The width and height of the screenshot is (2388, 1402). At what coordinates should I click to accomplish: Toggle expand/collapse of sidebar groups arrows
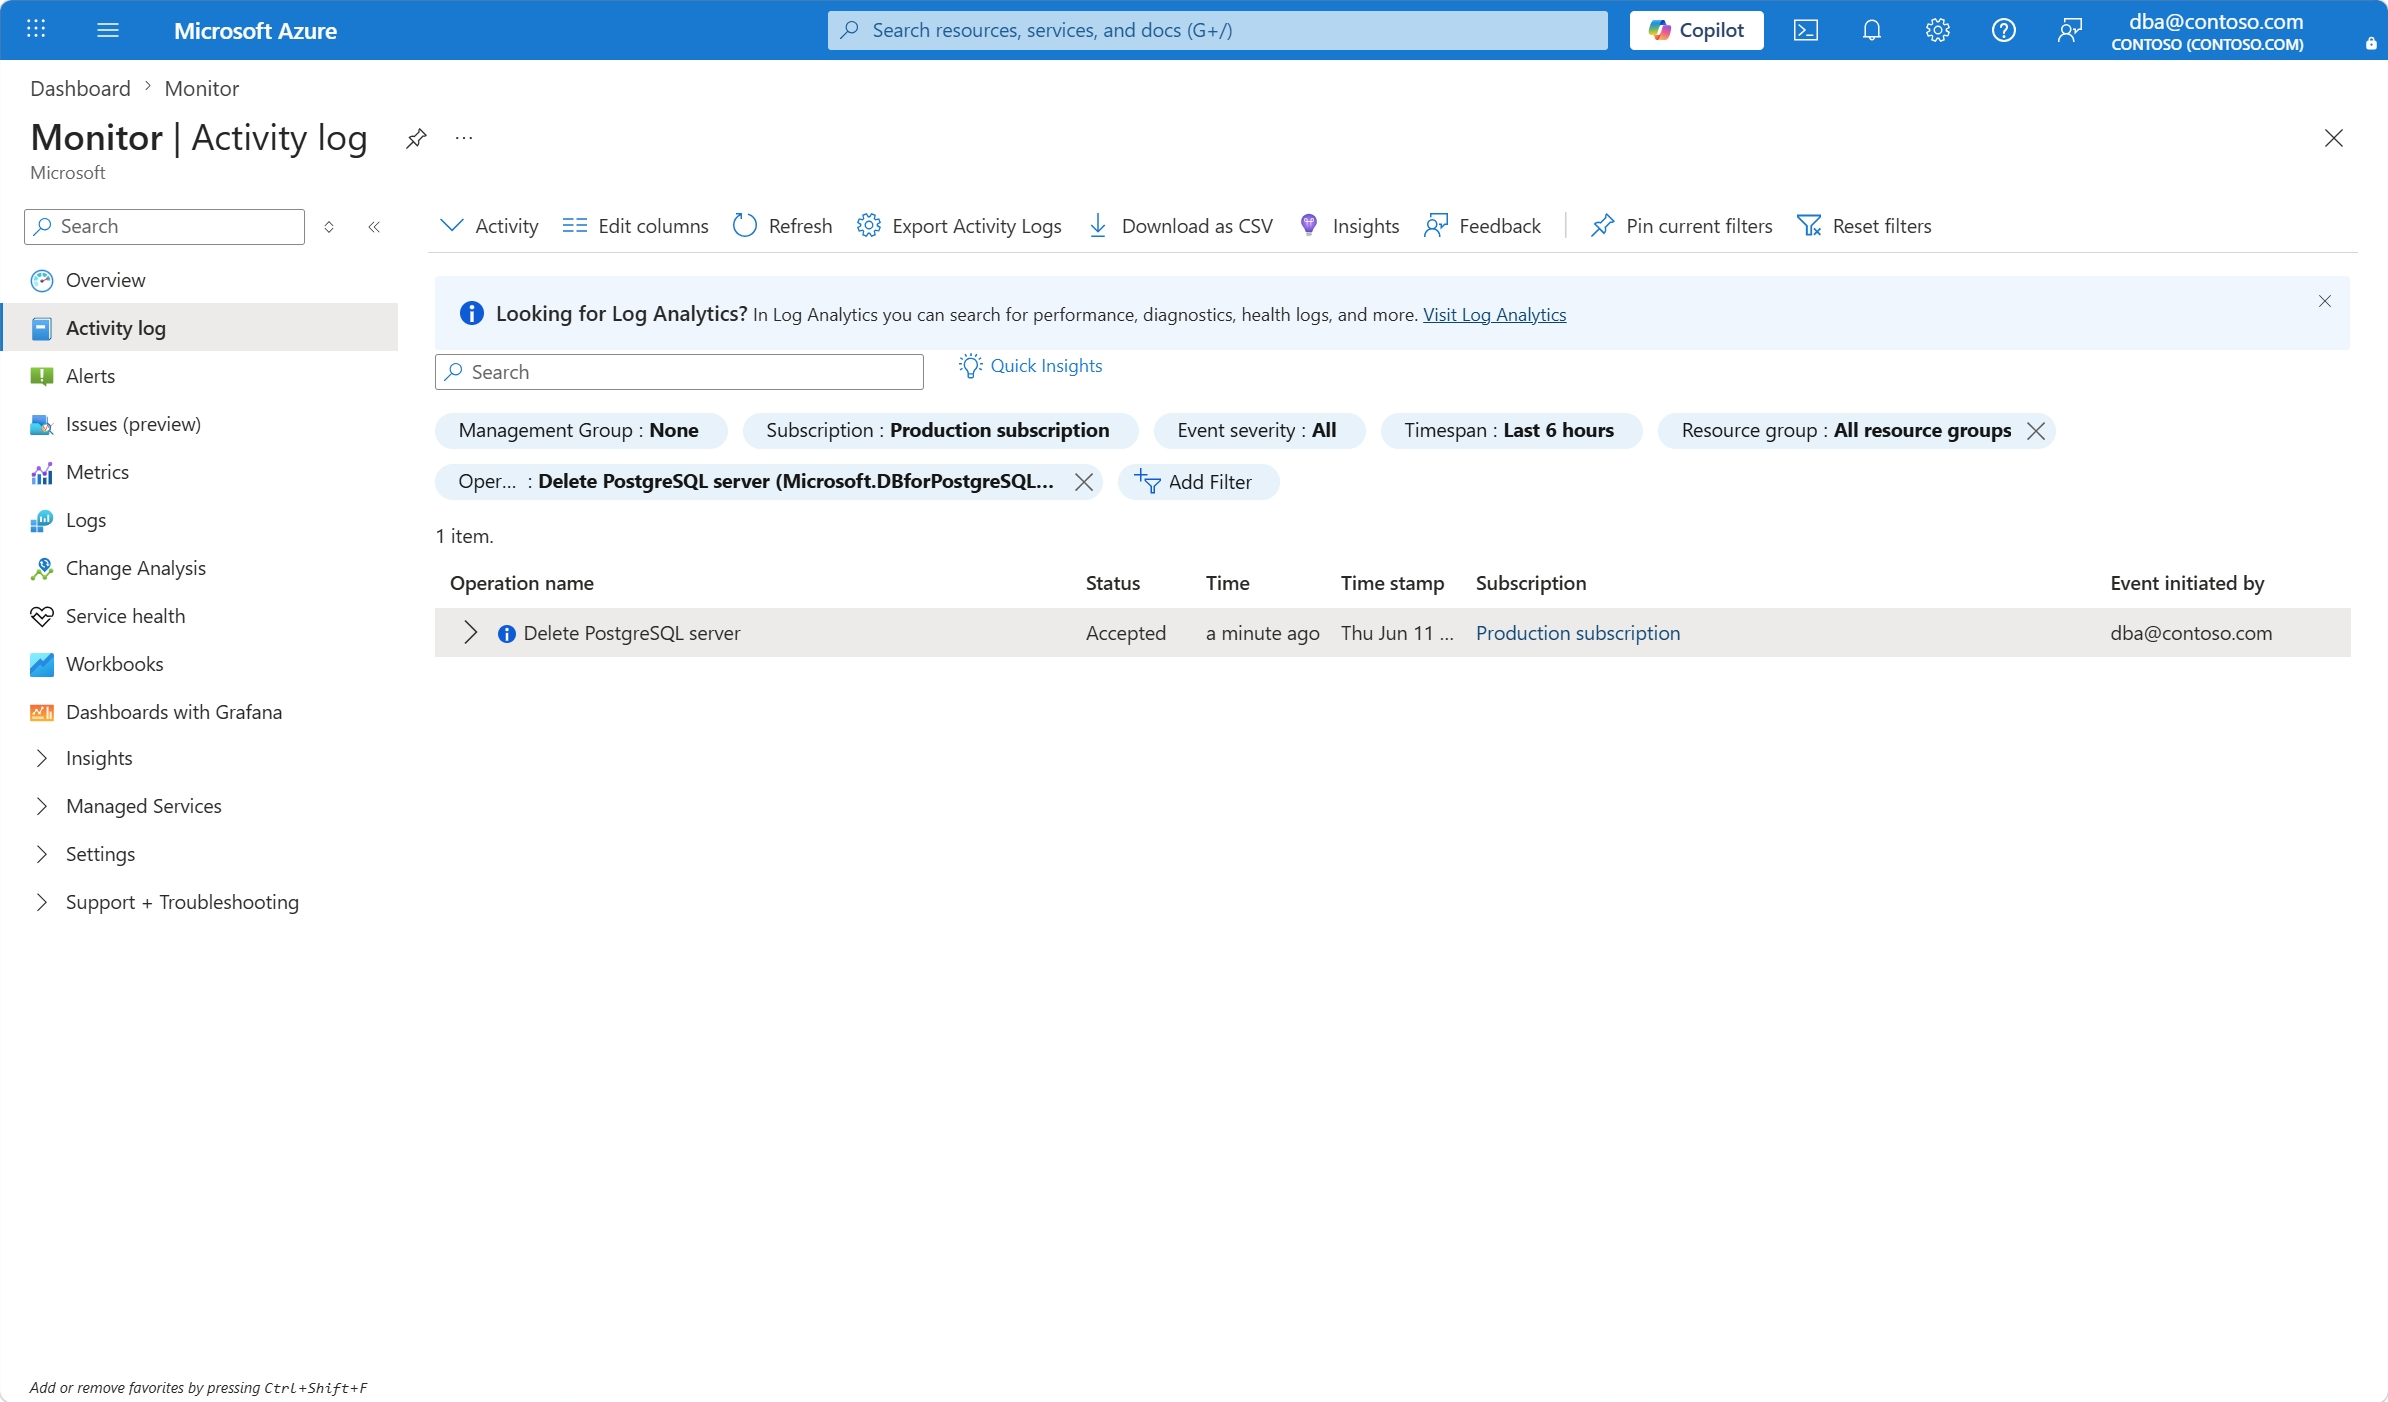pyautogui.click(x=329, y=227)
